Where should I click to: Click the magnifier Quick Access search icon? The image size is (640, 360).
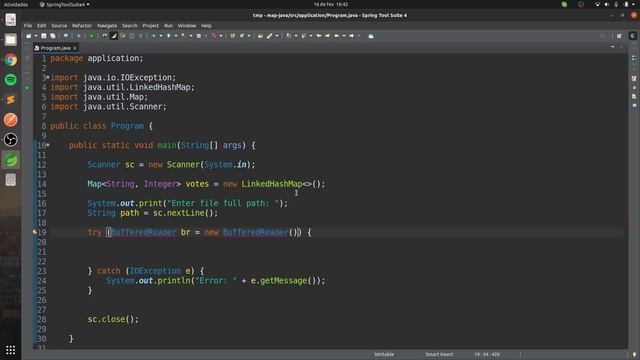(x=603, y=36)
